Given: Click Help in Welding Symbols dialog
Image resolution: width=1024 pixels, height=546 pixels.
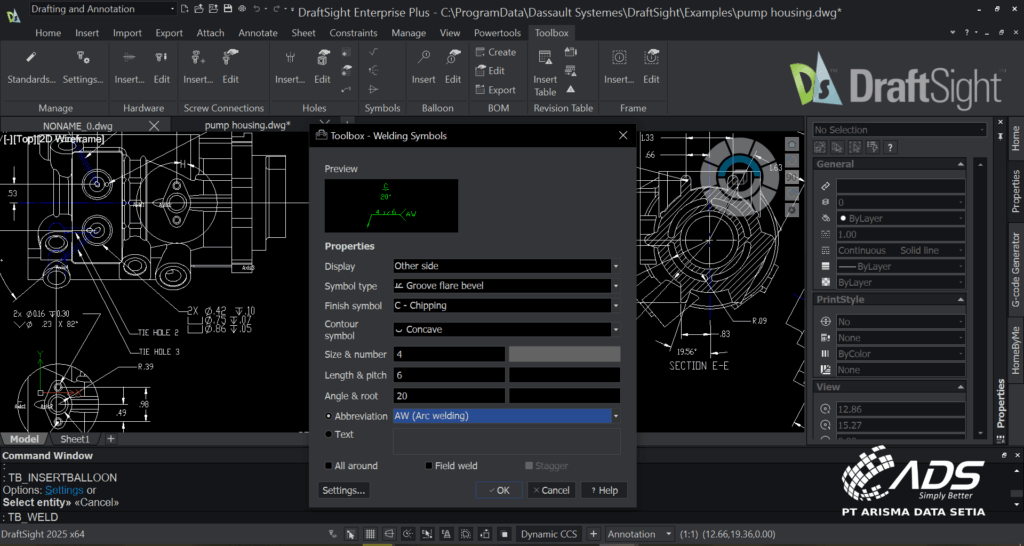Looking at the screenshot, I should pyautogui.click(x=604, y=490).
